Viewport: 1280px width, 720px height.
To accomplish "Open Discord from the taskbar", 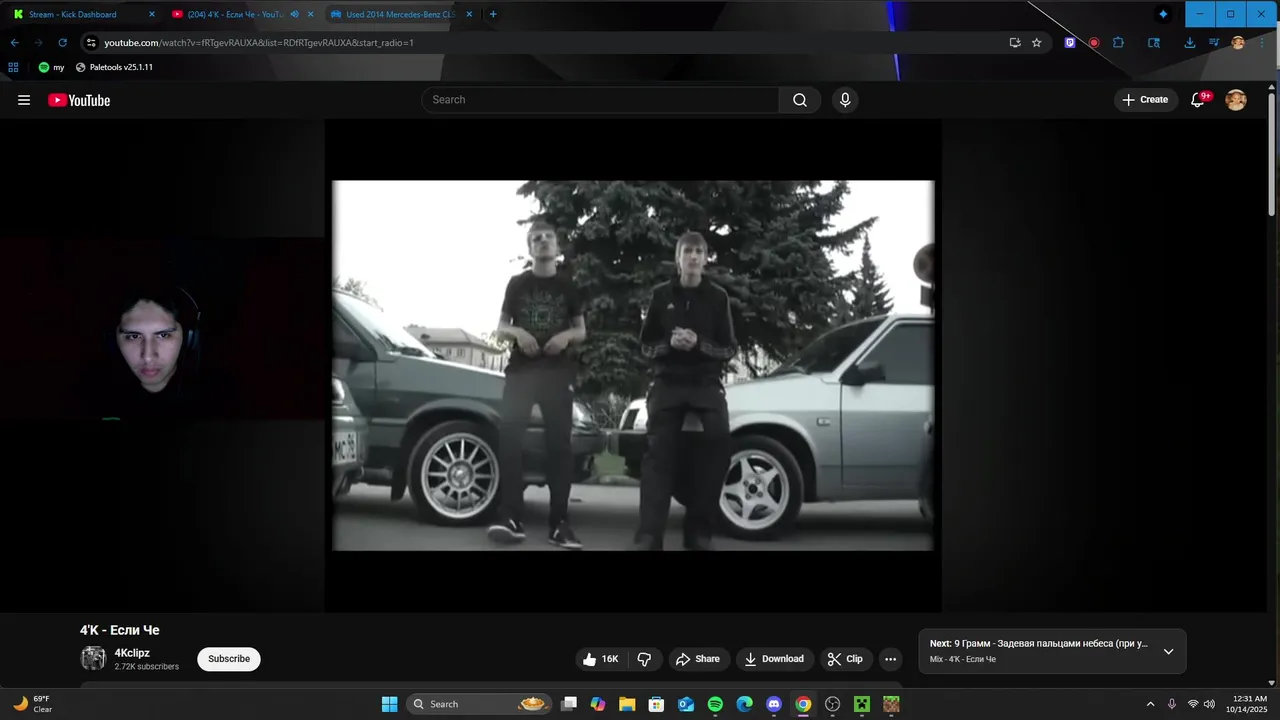I will point(773,704).
